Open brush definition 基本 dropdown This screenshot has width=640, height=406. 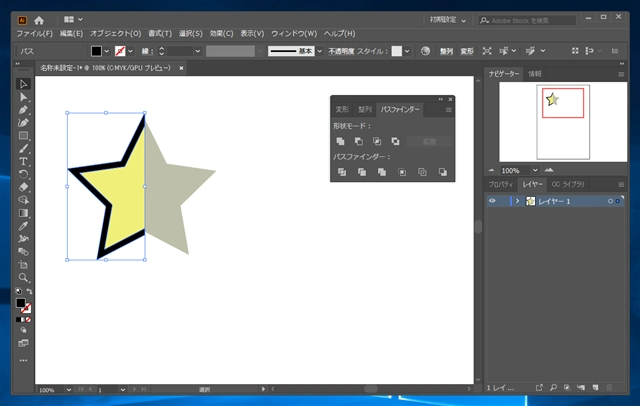click(320, 51)
